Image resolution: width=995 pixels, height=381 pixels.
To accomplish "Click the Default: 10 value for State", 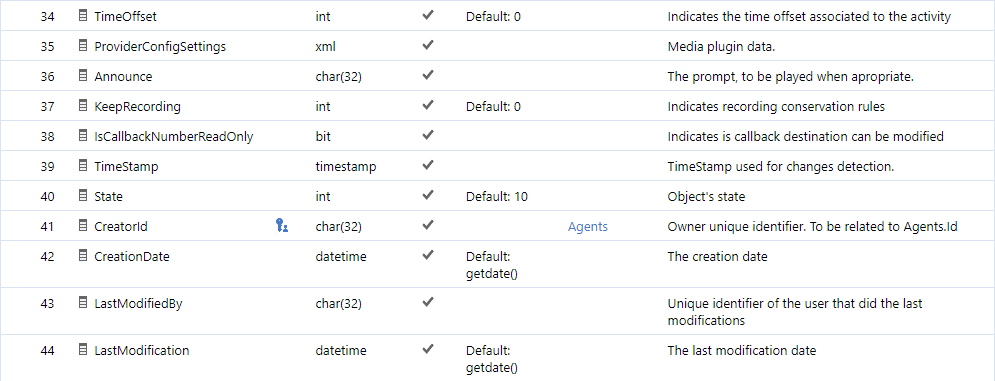I will [497, 197].
